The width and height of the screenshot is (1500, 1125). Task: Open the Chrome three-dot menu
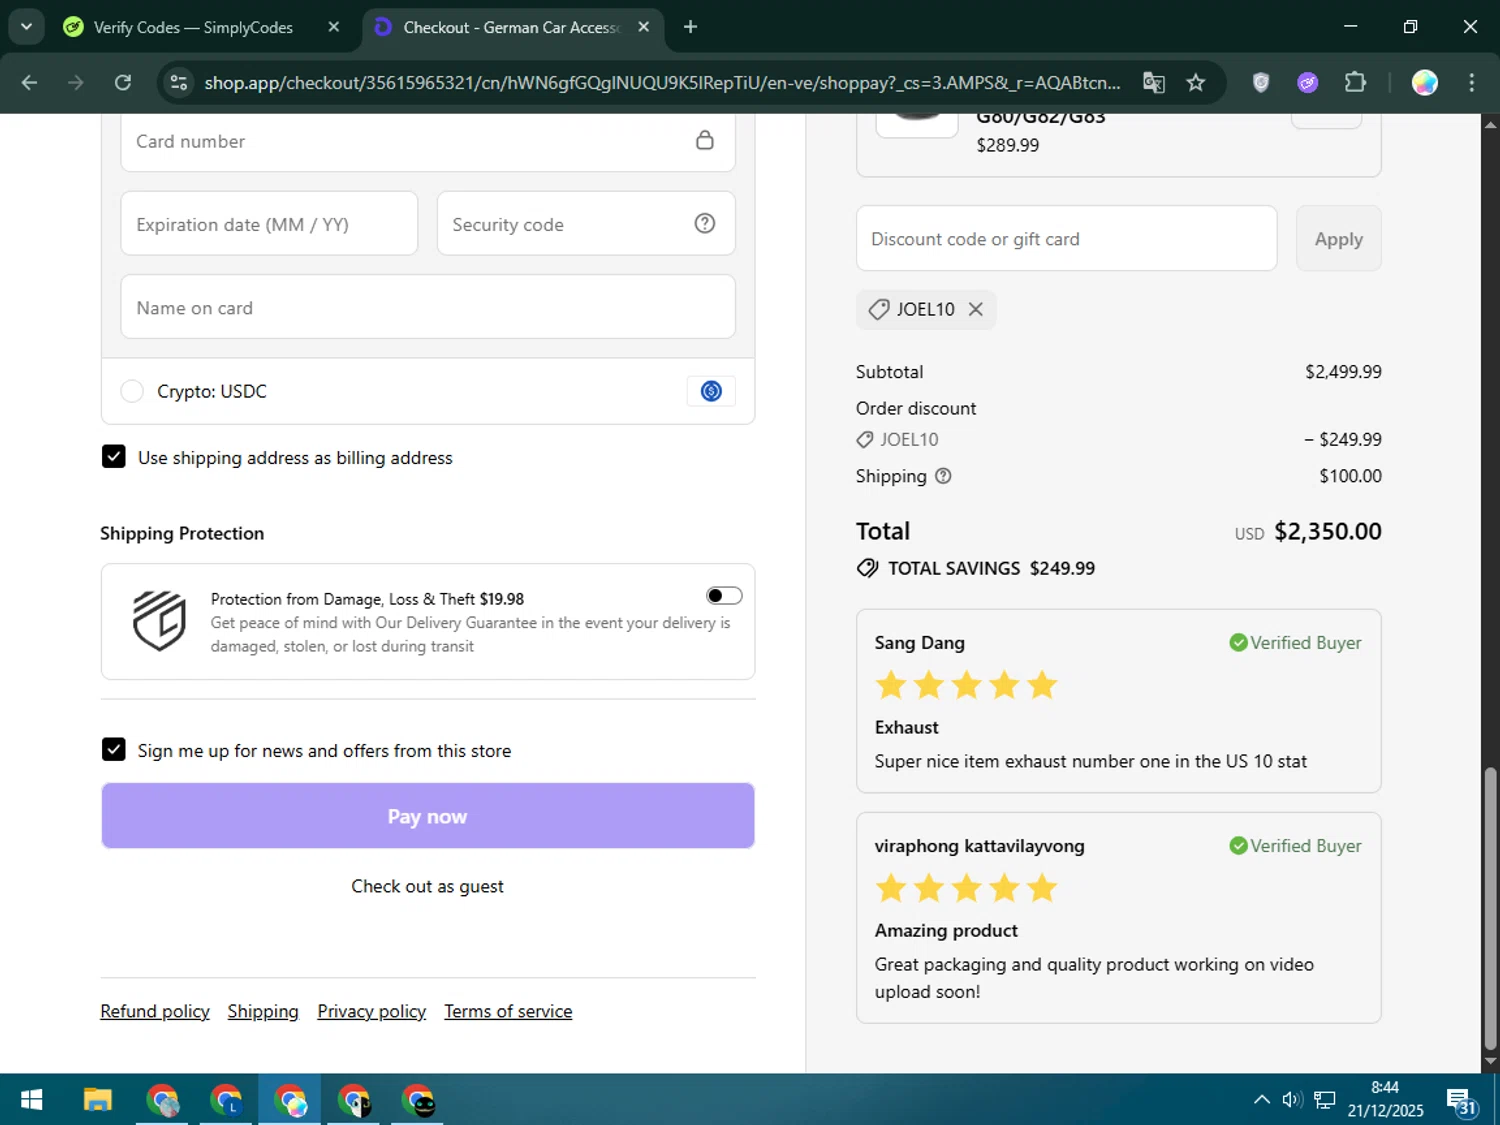click(1471, 82)
